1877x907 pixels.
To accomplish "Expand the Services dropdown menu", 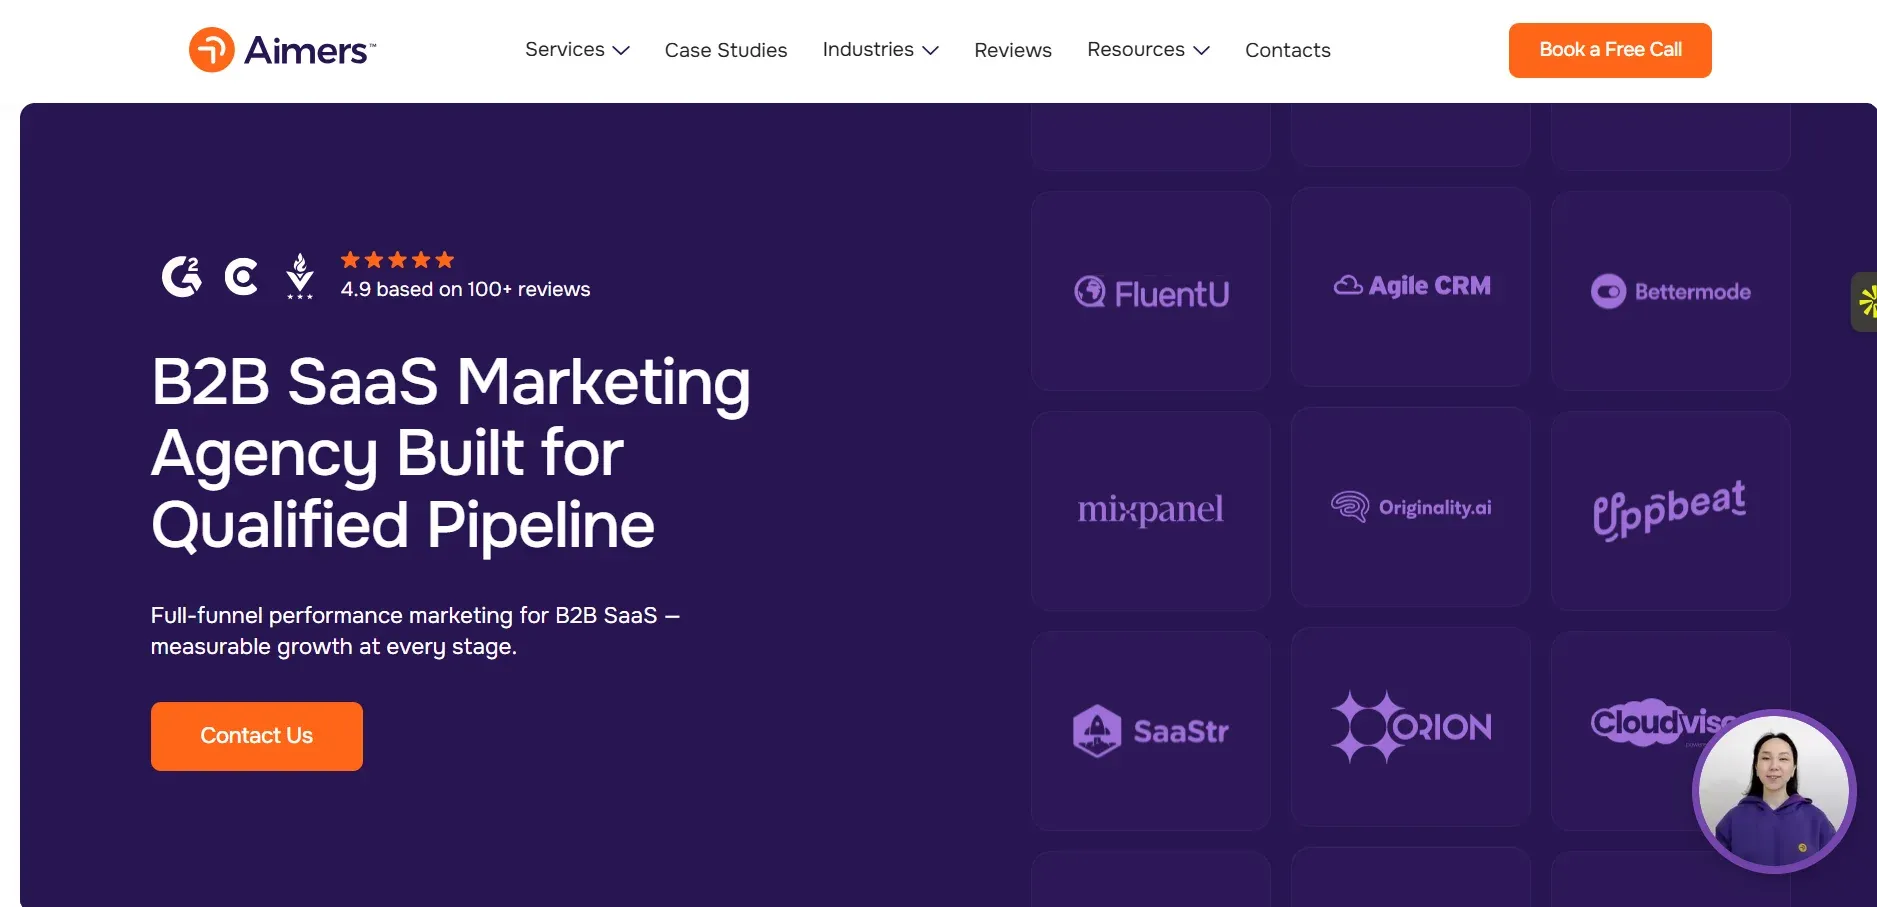I will 577,50.
